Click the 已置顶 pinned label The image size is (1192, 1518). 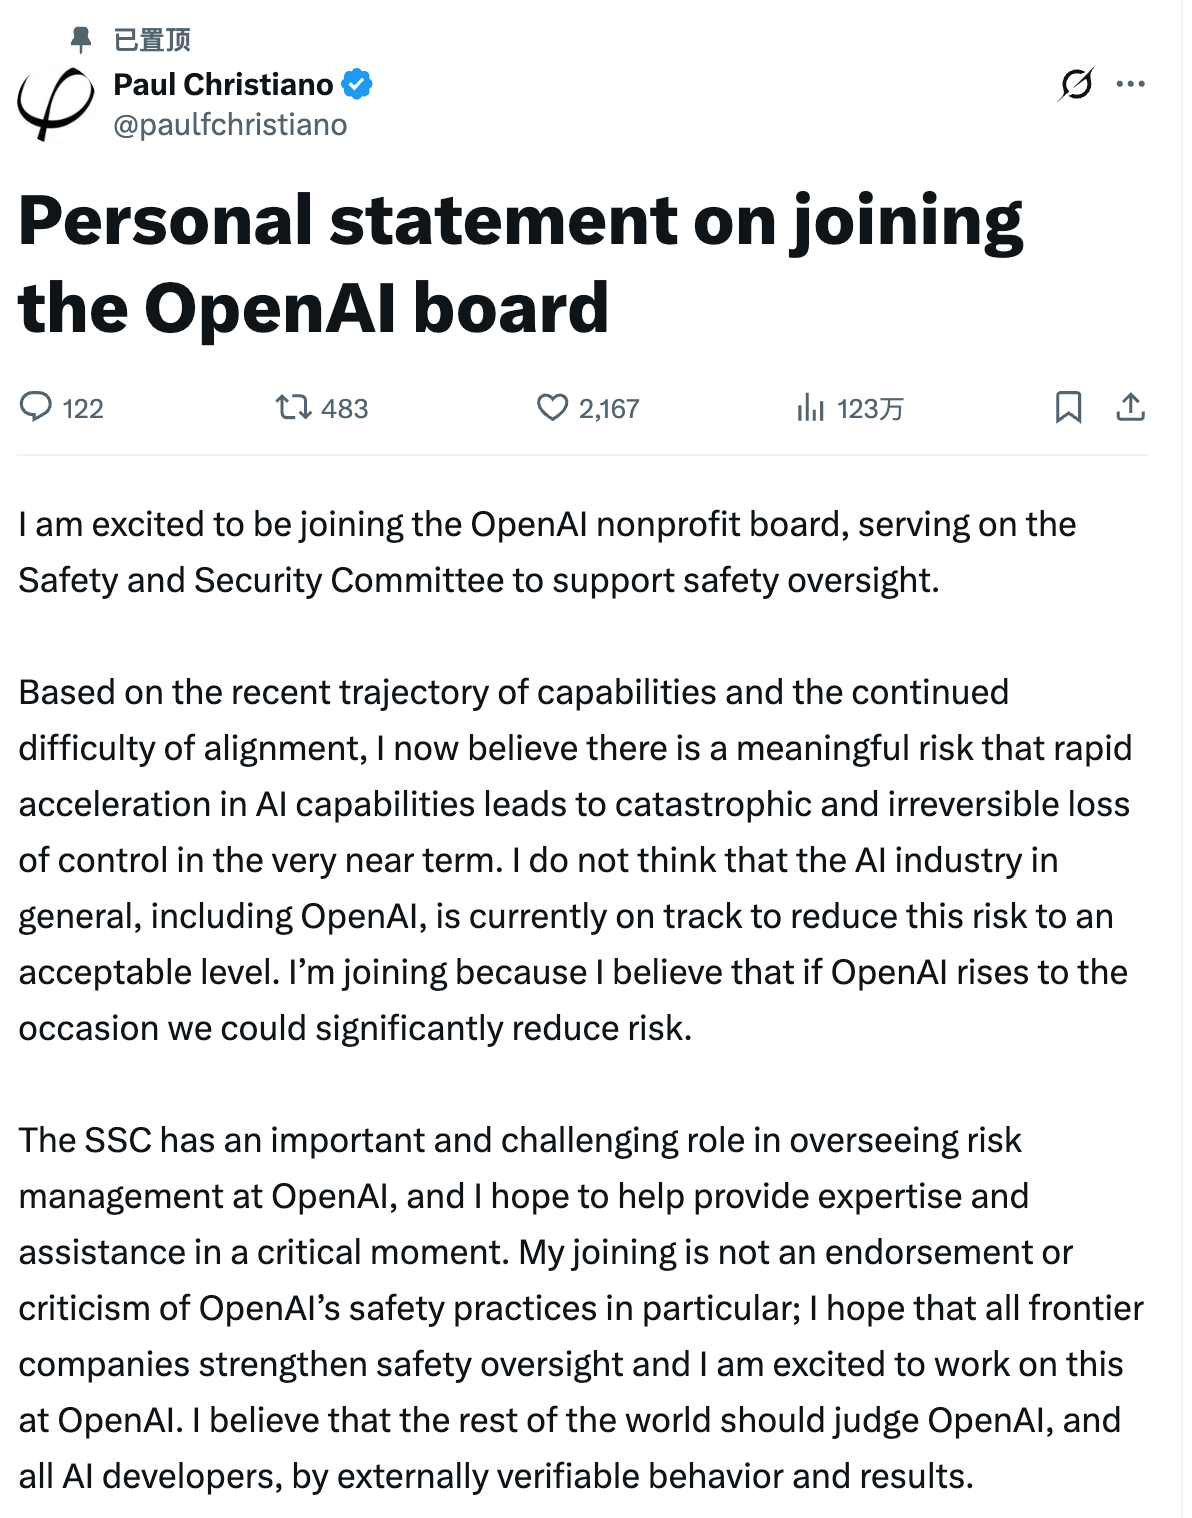152,40
